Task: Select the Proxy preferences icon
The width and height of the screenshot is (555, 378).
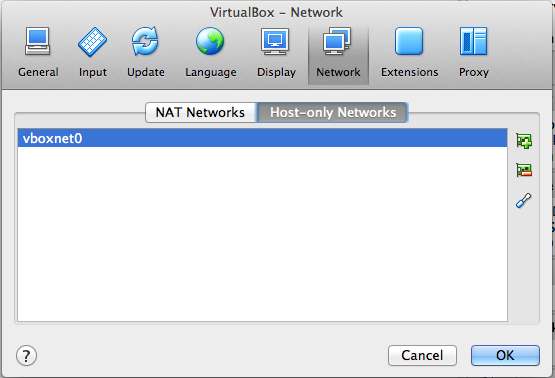Action: [x=473, y=41]
